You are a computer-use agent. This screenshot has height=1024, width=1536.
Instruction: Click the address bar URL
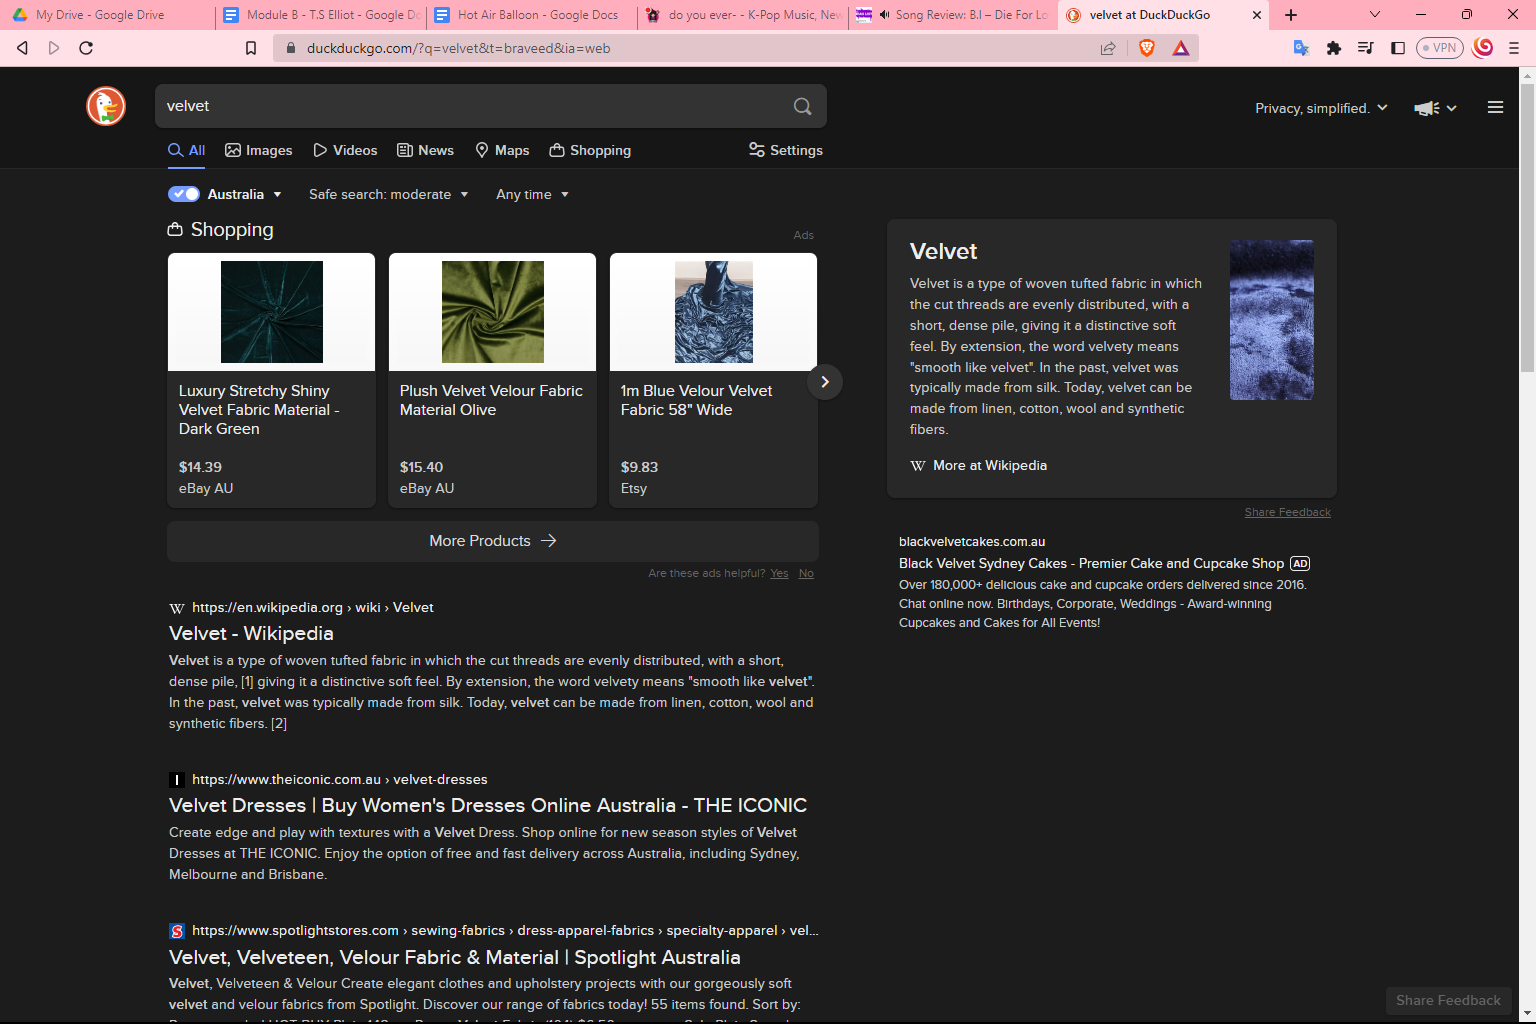click(x=458, y=48)
